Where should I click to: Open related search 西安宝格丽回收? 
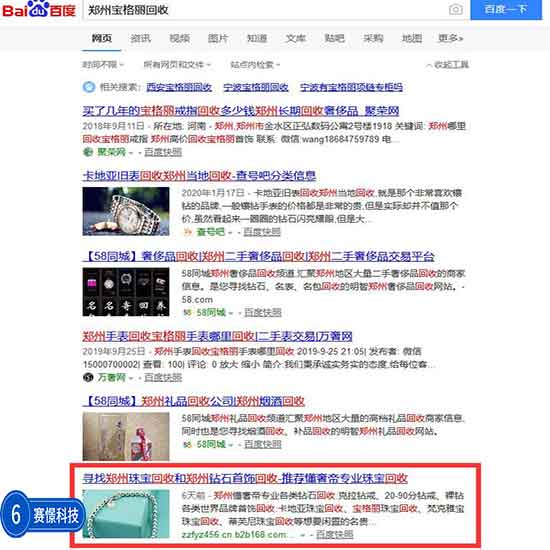179,87
